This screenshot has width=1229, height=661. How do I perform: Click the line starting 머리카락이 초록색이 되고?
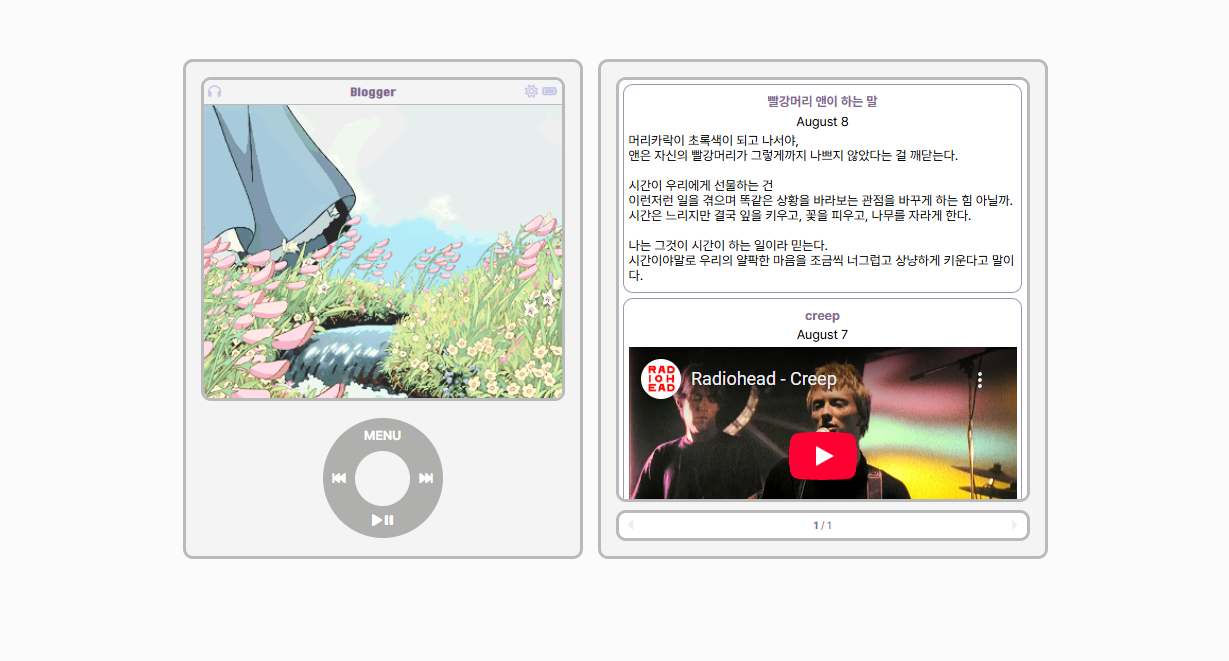coord(713,140)
